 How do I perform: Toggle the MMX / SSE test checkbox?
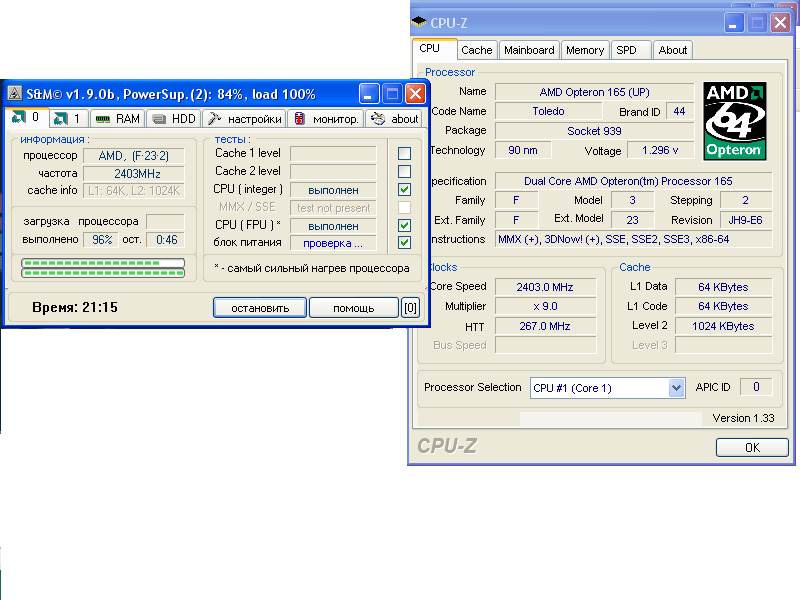(x=404, y=207)
